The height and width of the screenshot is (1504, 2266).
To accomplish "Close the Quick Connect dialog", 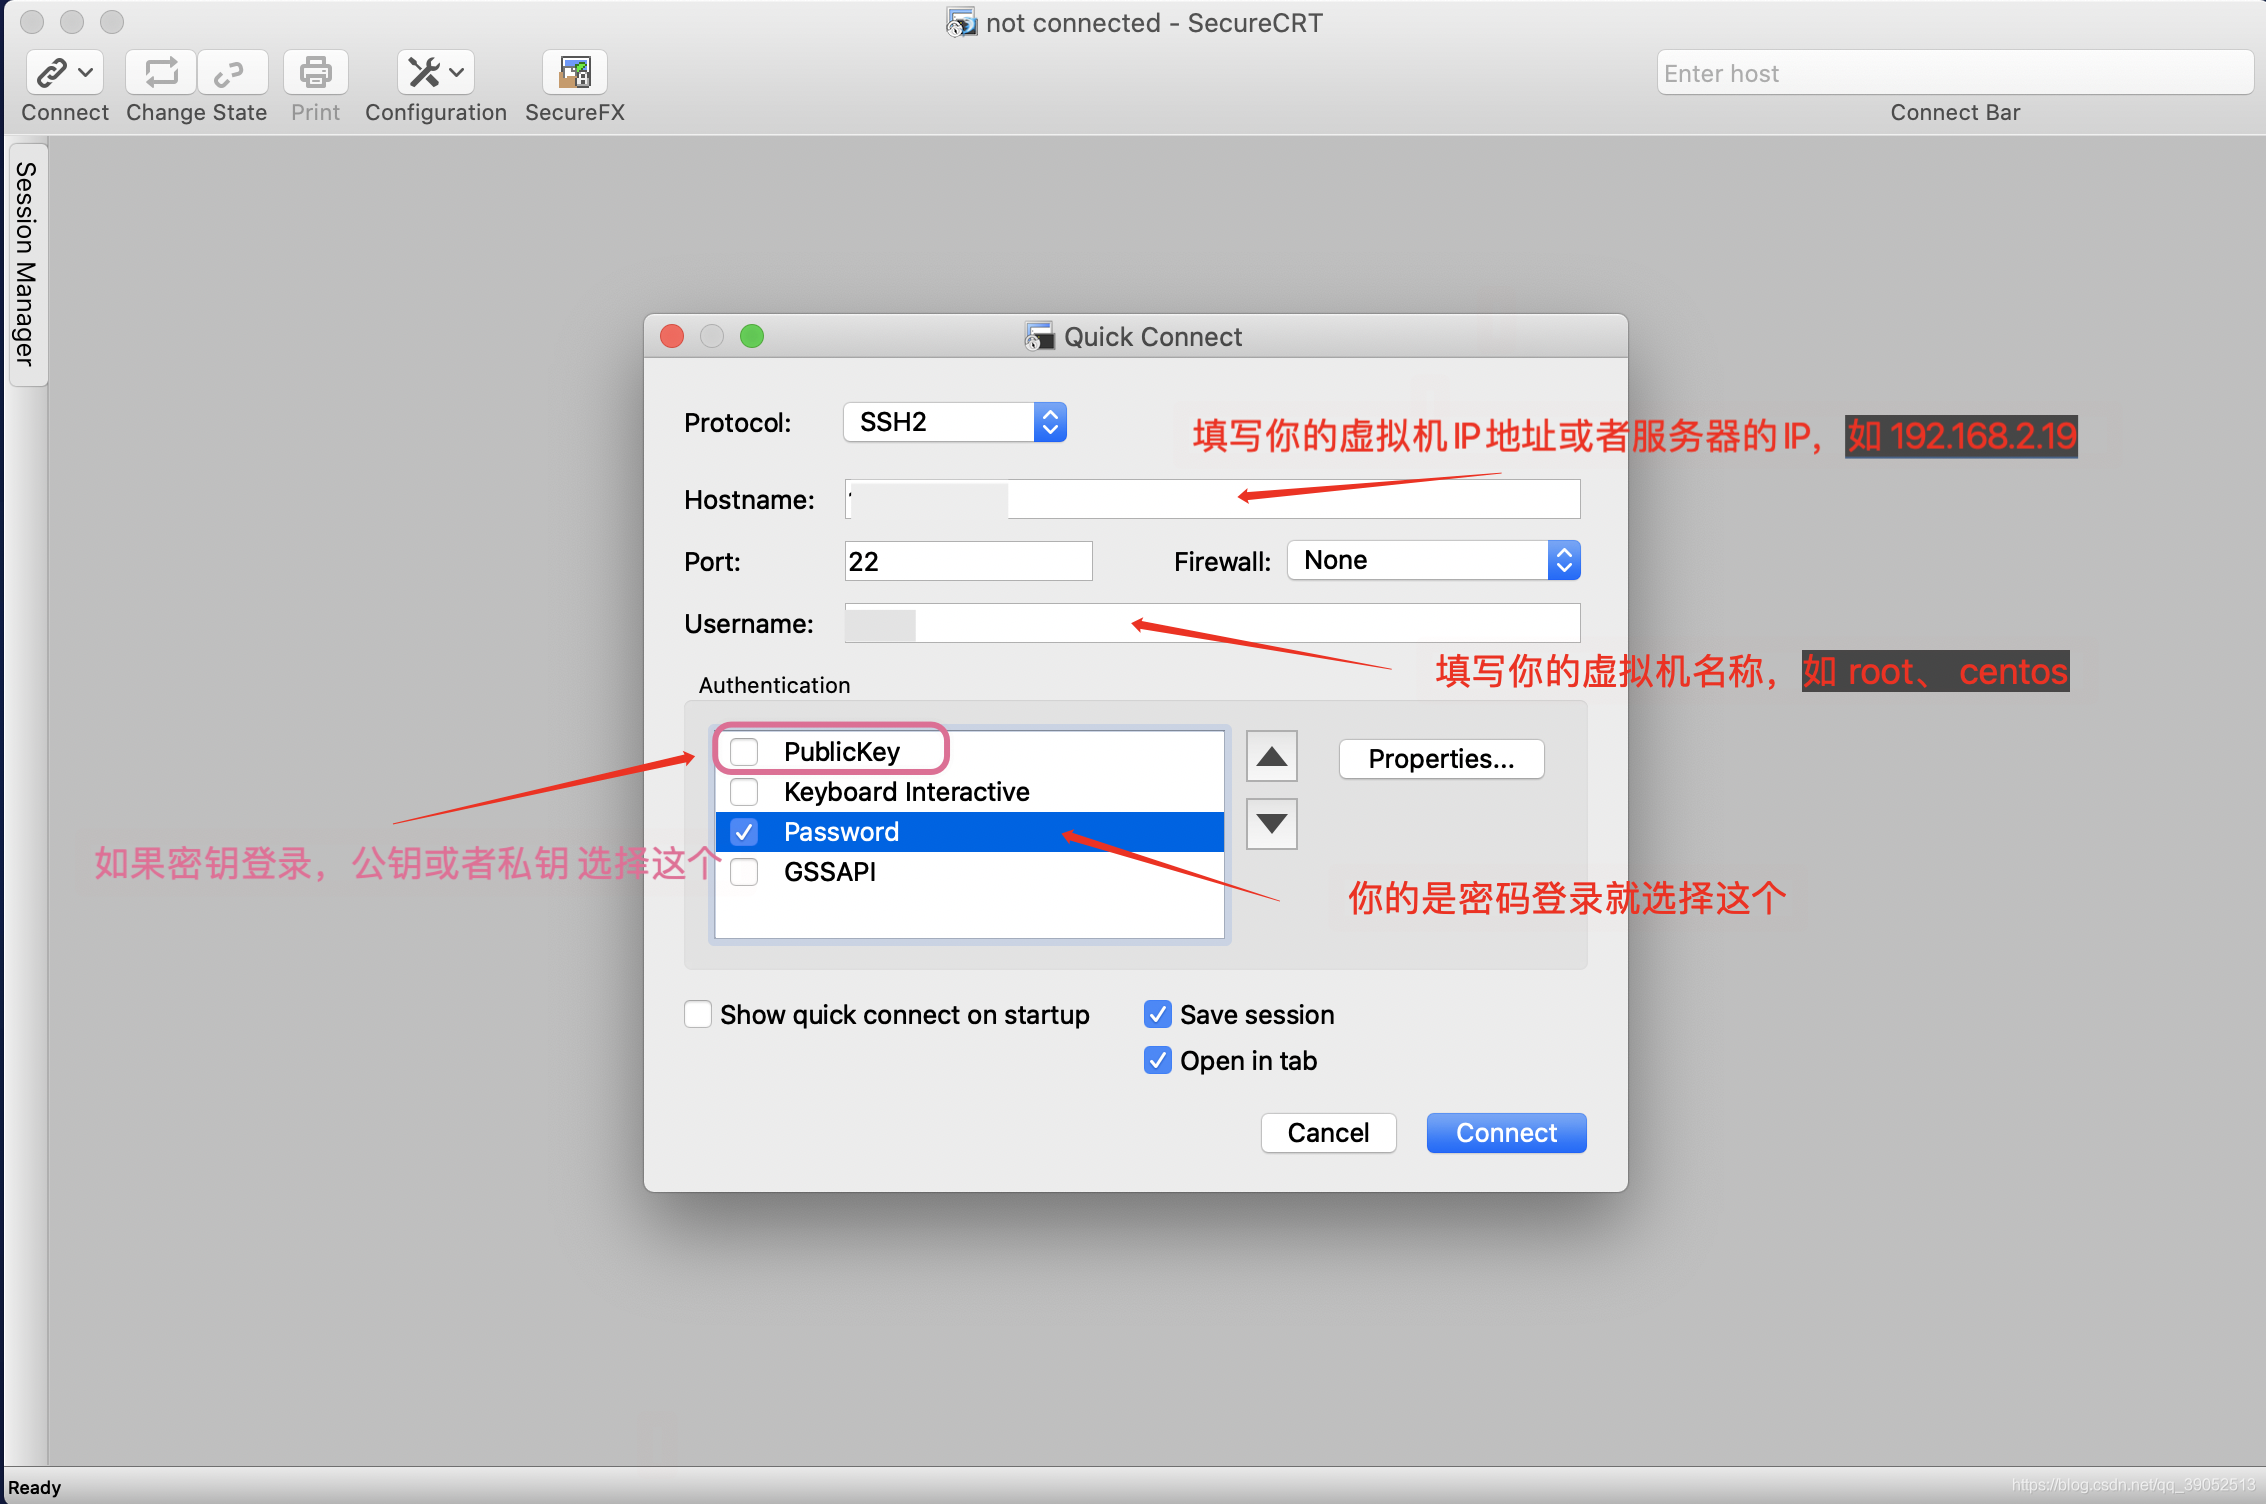I will click(x=672, y=336).
